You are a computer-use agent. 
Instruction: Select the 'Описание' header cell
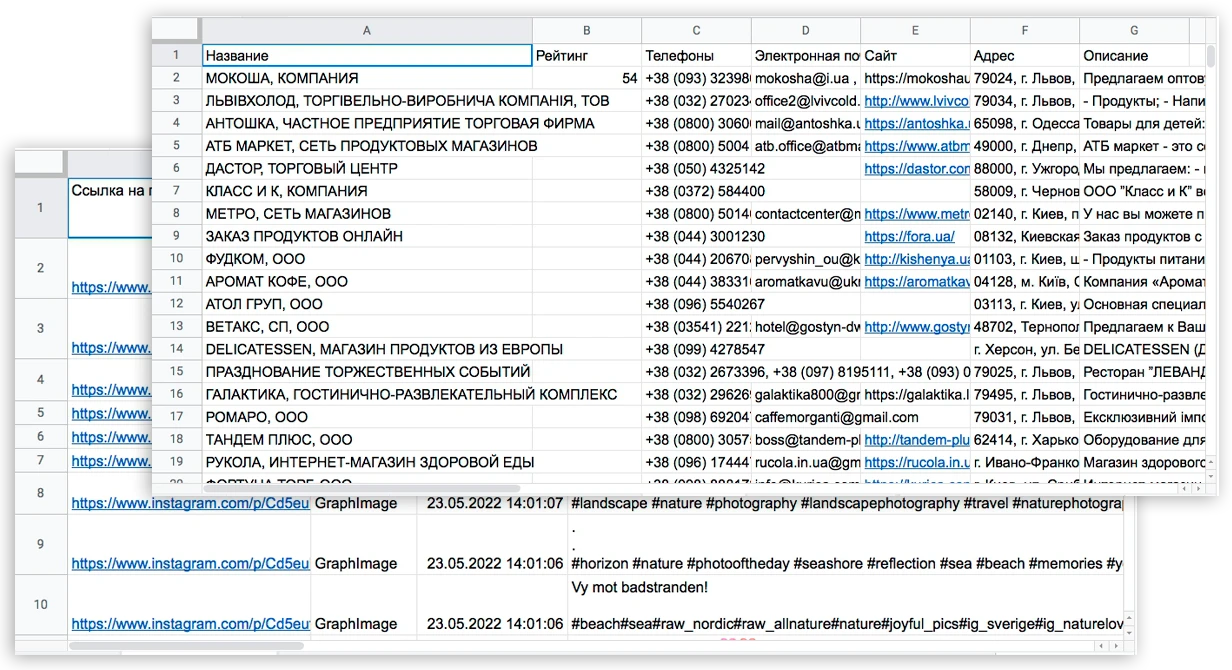click(1134, 55)
